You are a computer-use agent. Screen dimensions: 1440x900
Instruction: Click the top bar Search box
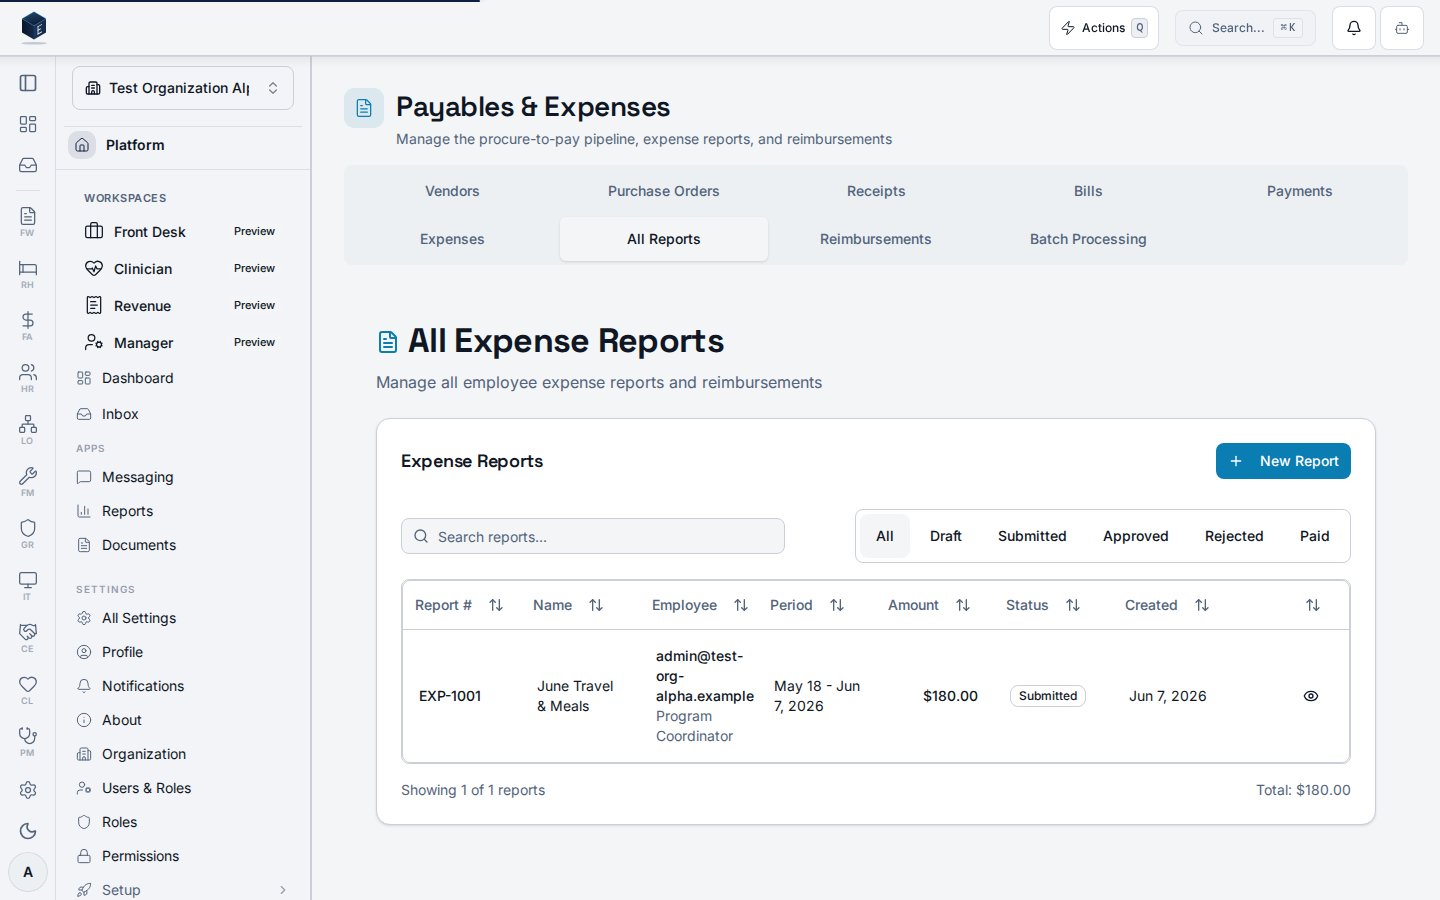(1245, 28)
